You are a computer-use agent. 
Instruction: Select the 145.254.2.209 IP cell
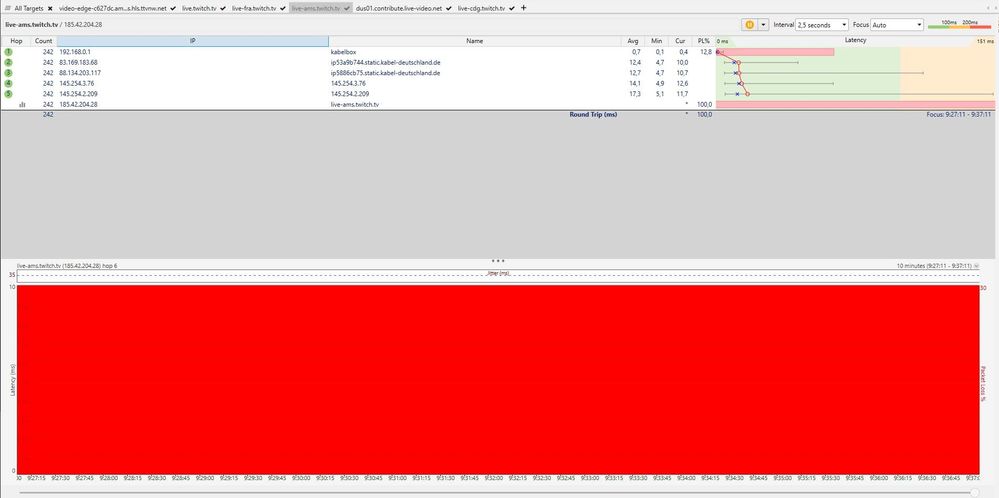(192, 94)
